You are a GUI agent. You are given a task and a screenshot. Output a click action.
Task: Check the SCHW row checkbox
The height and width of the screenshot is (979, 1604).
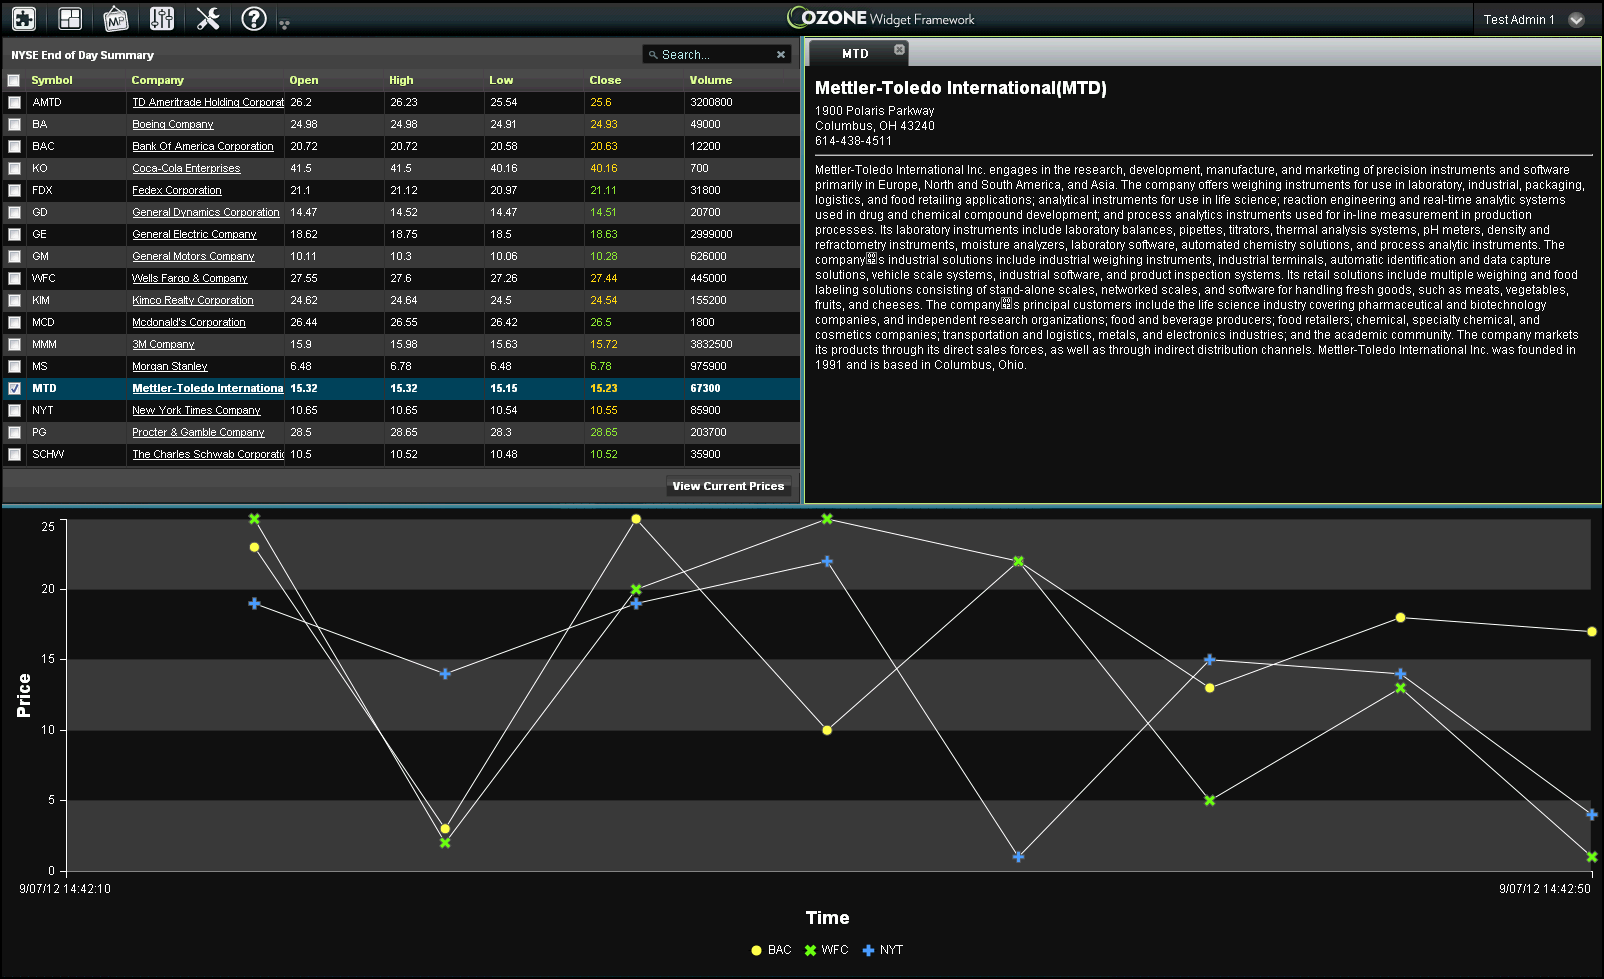(14, 454)
